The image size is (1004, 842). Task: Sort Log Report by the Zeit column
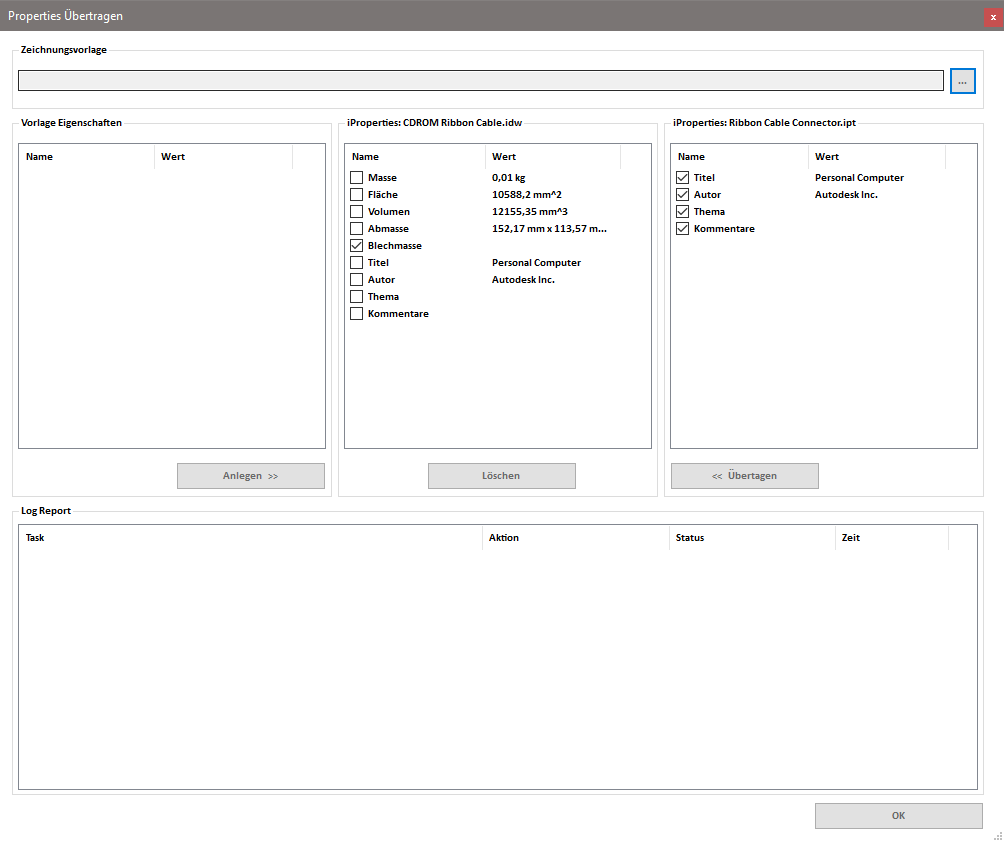891,538
